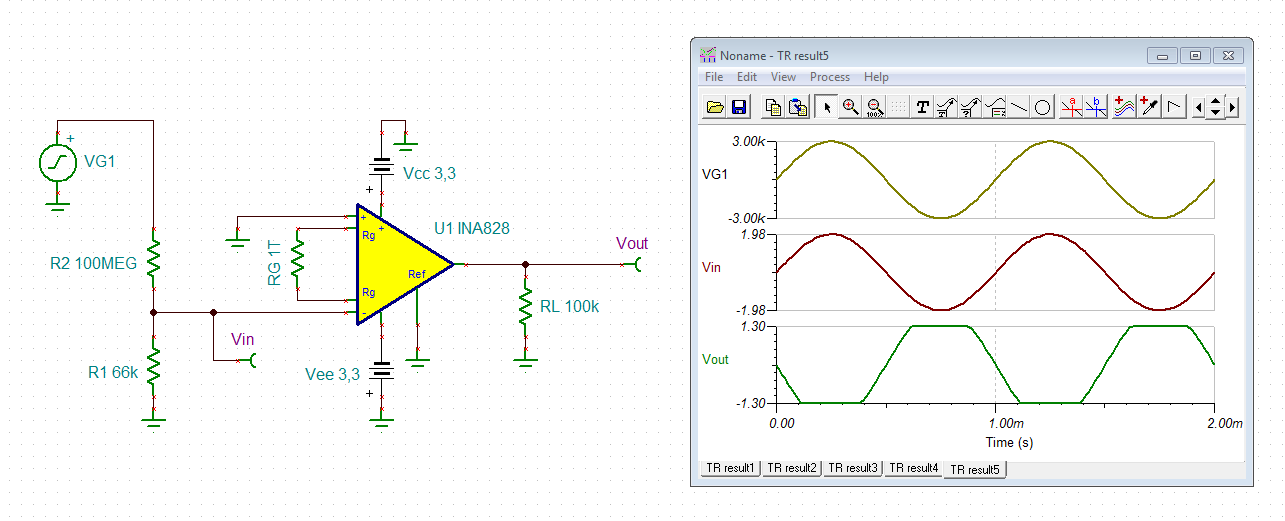Toggle the grid dots icon

point(898,106)
